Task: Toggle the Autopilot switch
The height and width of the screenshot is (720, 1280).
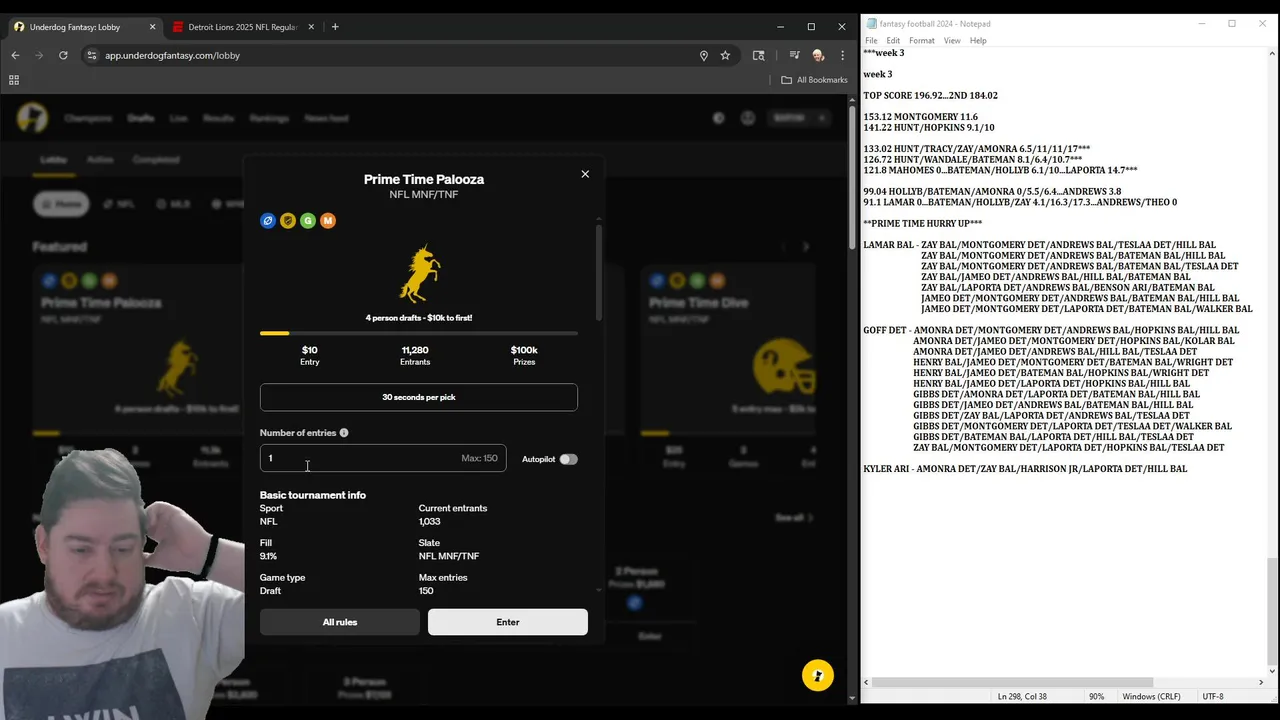Action: click(568, 459)
